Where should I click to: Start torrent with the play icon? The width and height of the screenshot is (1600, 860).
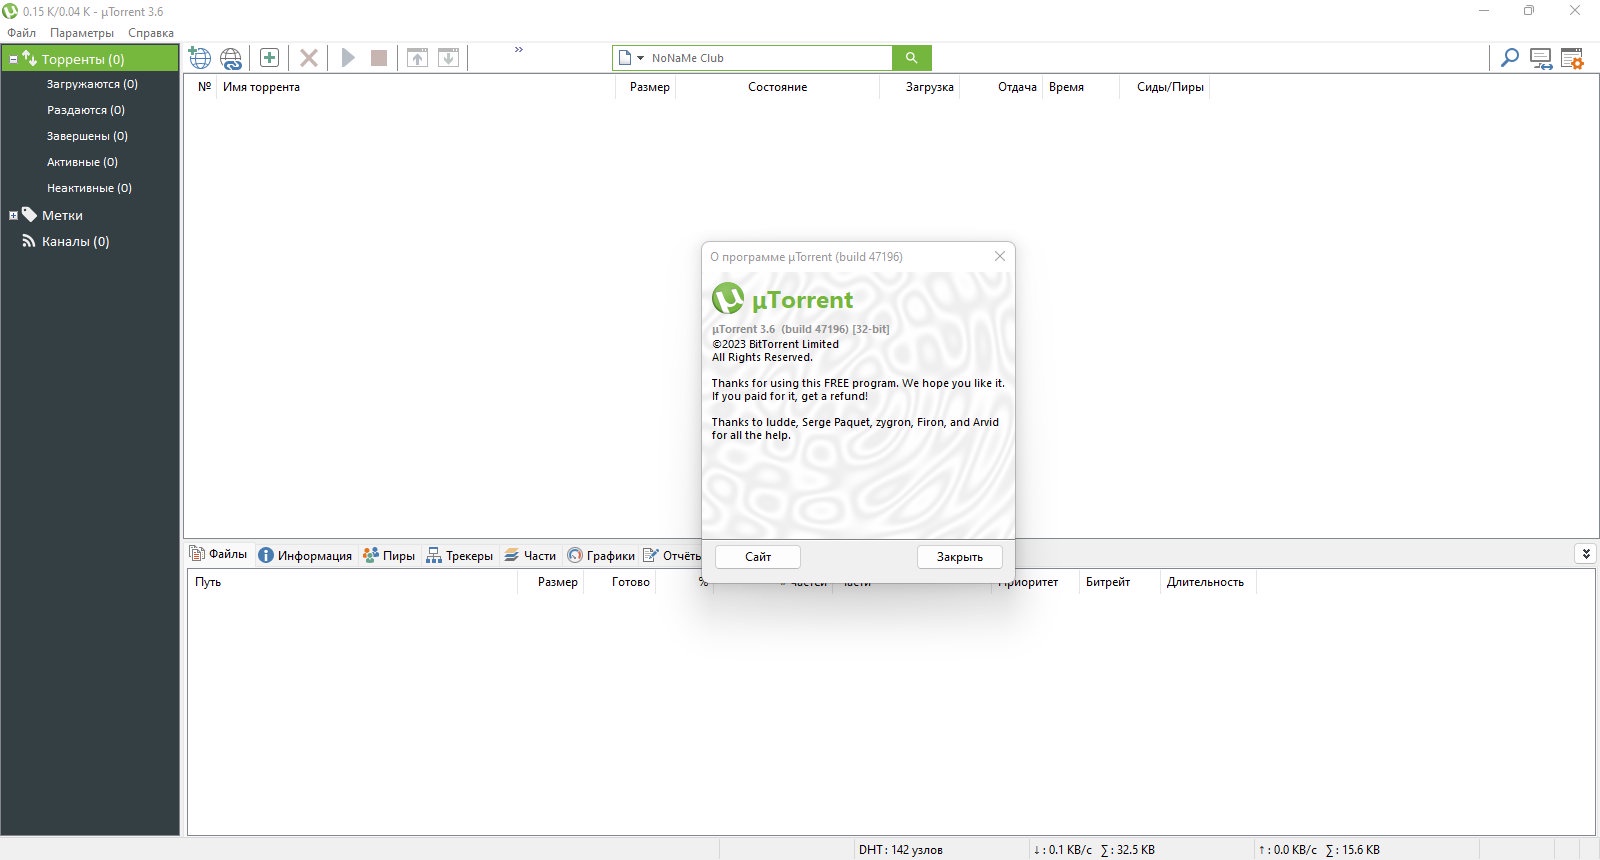(x=348, y=58)
